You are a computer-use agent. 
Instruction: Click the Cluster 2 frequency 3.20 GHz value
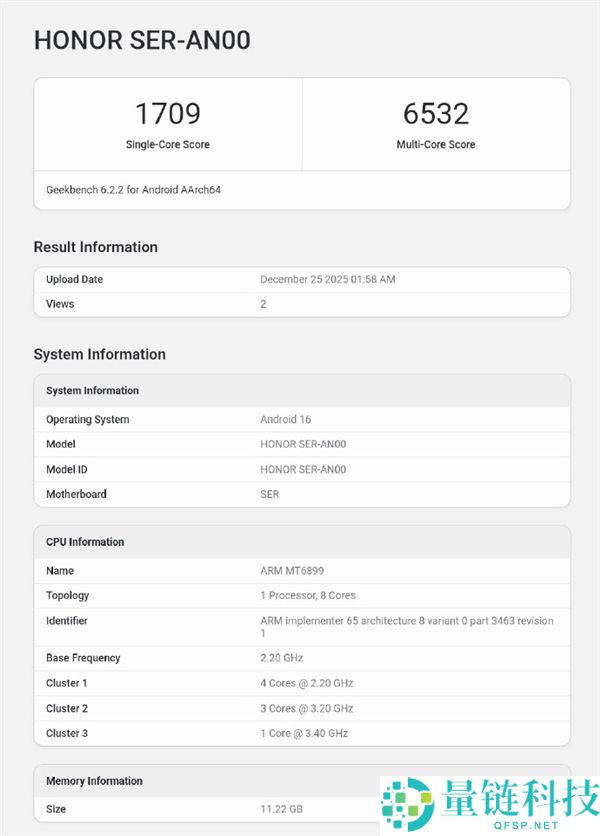point(306,708)
